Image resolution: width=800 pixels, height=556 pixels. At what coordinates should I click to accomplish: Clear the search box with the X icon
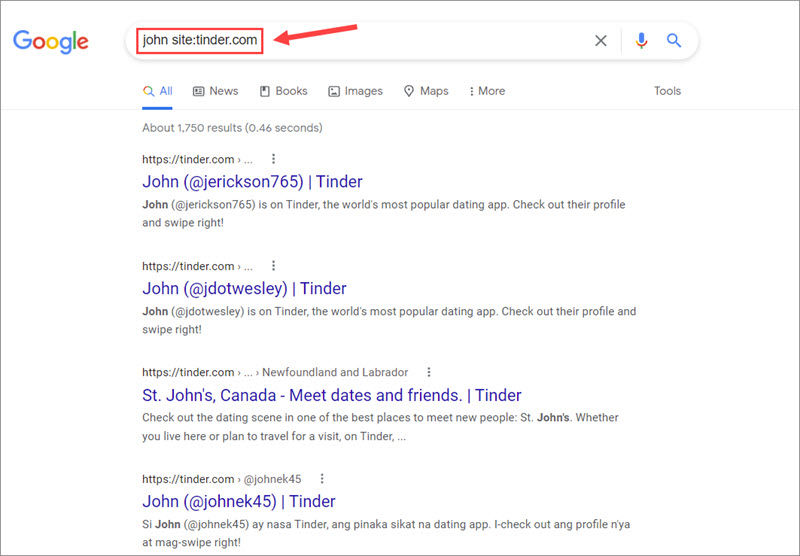point(601,40)
